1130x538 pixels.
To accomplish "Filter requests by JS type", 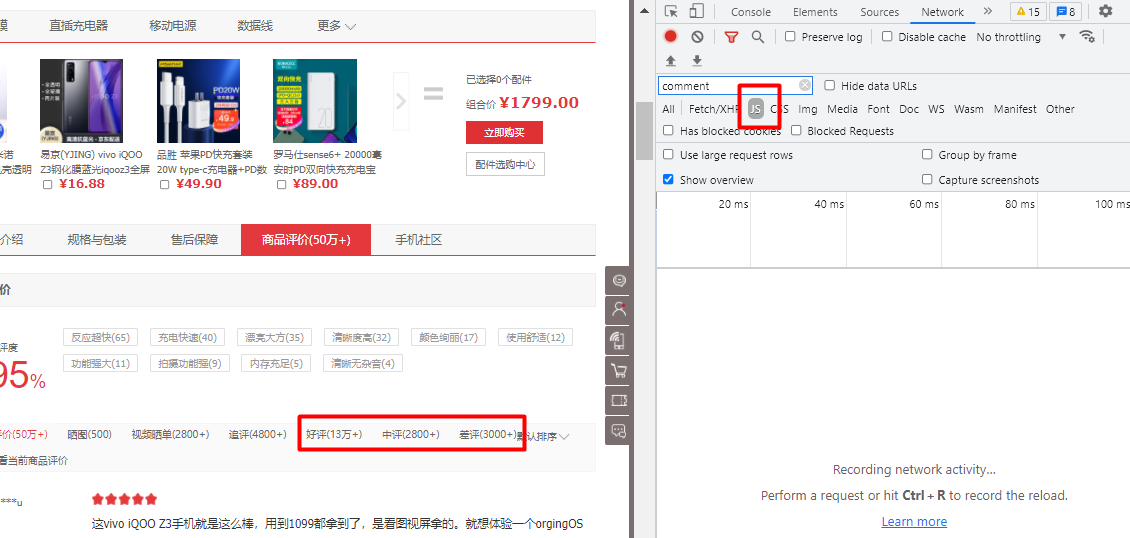I will (755, 109).
